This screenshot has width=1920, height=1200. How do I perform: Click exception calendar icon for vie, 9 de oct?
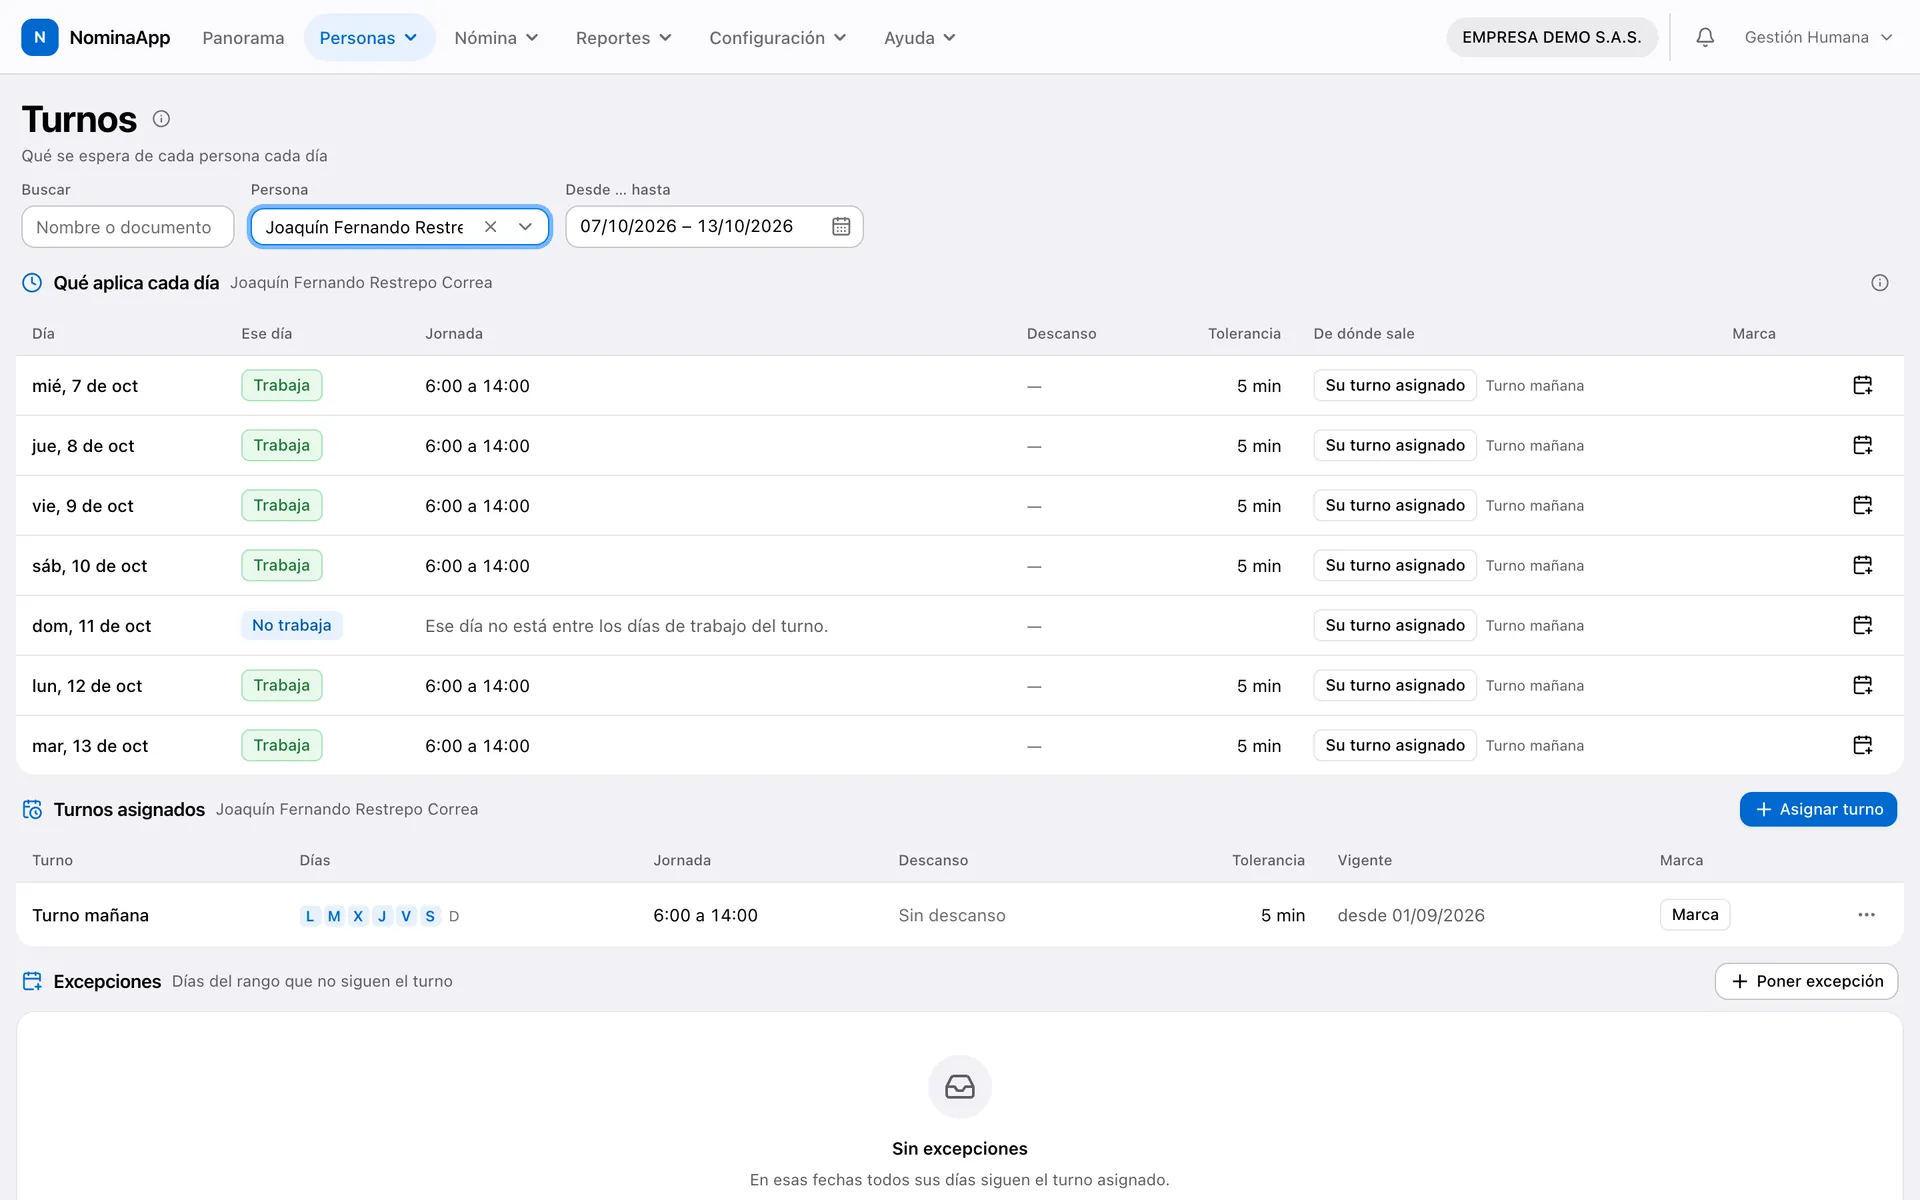pyautogui.click(x=1862, y=505)
